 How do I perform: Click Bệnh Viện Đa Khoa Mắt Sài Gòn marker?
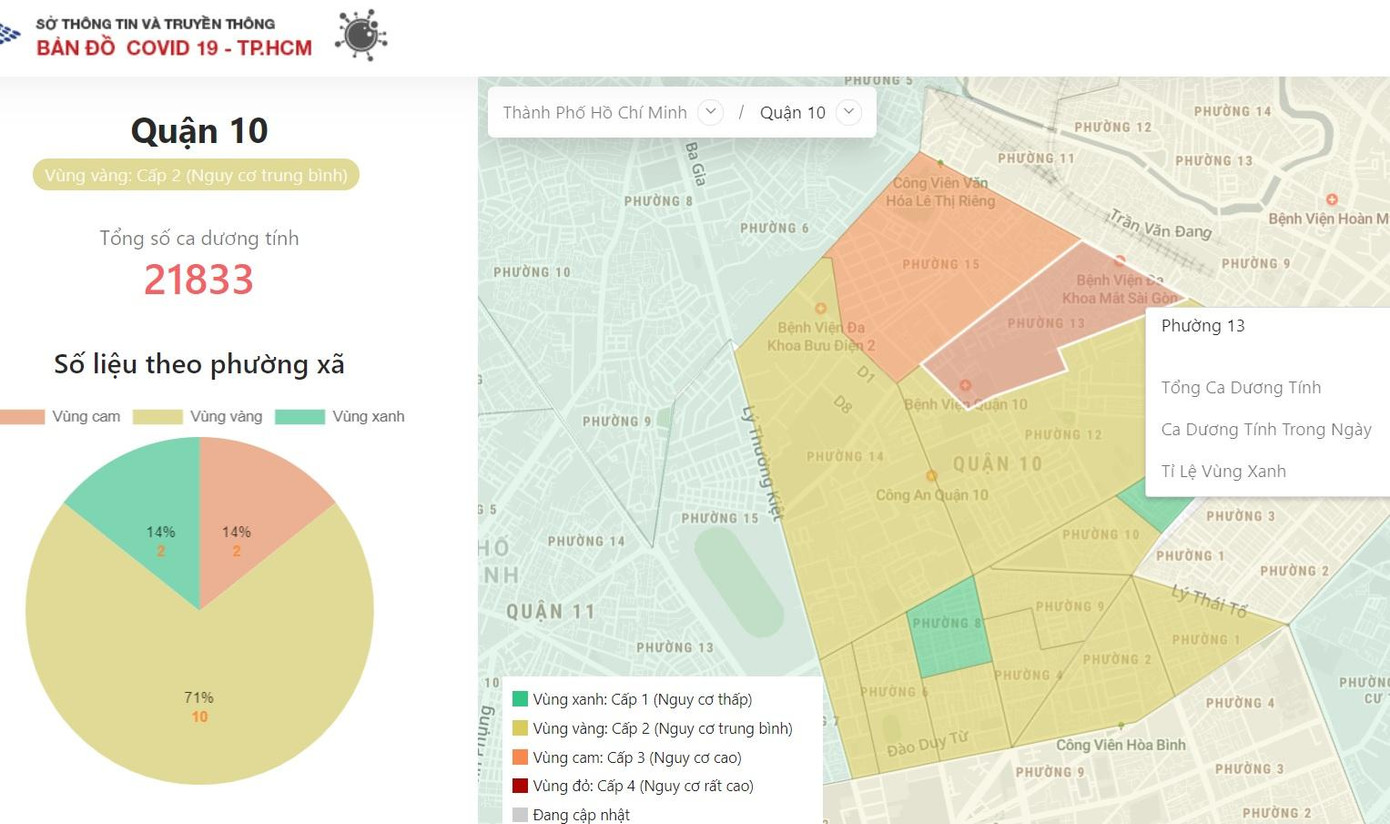click(1119, 262)
